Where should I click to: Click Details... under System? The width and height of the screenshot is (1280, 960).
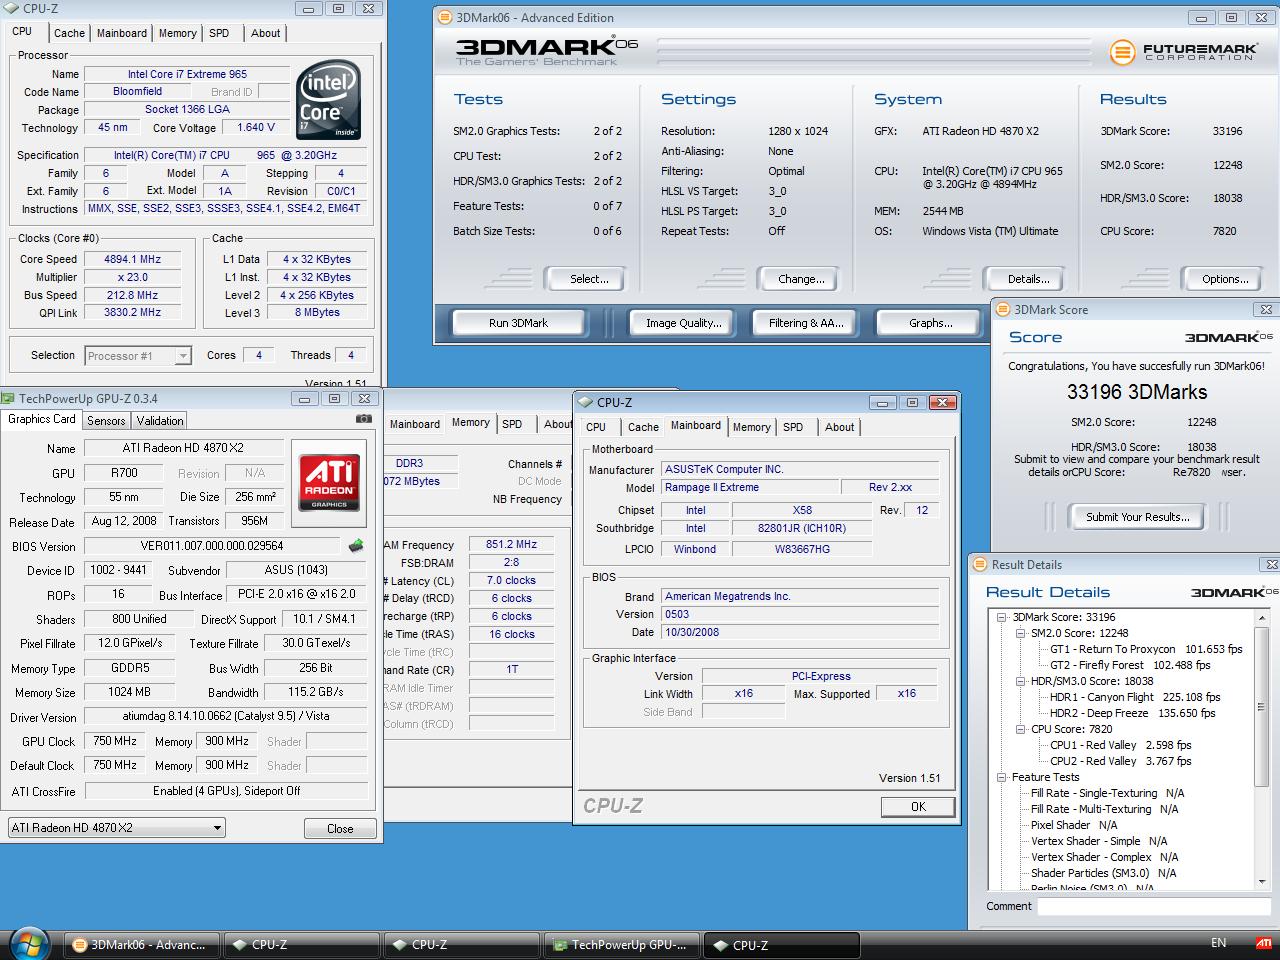[1028, 279]
